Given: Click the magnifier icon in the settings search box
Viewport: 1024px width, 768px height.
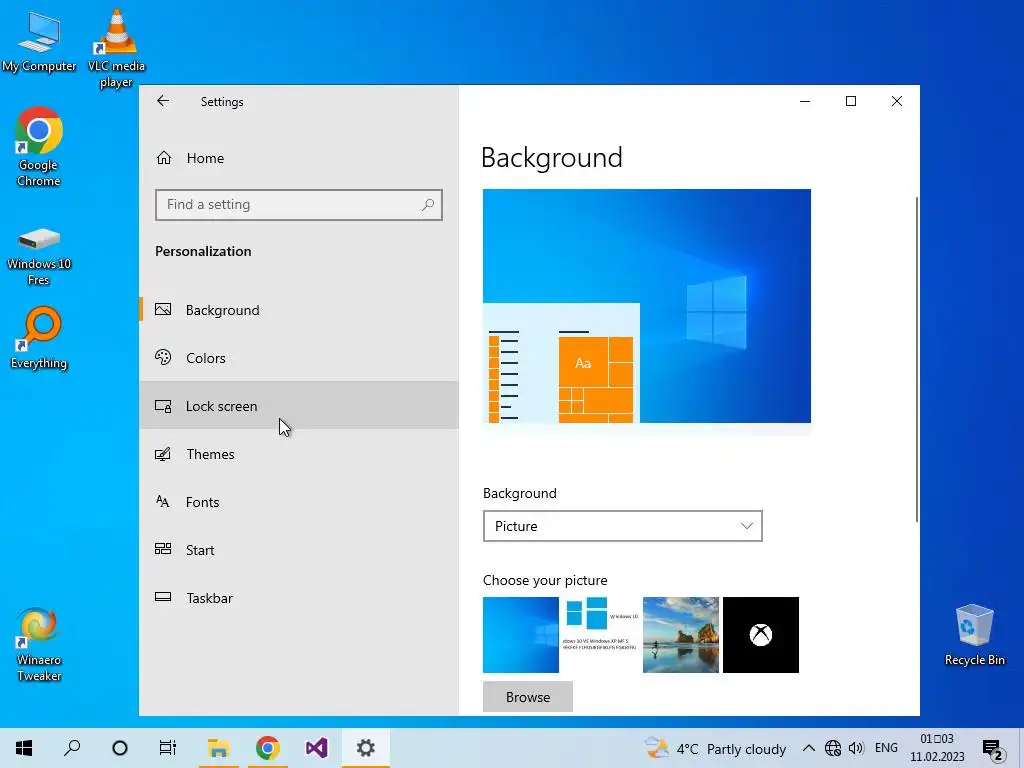Looking at the screenshot, I should 428,205.
